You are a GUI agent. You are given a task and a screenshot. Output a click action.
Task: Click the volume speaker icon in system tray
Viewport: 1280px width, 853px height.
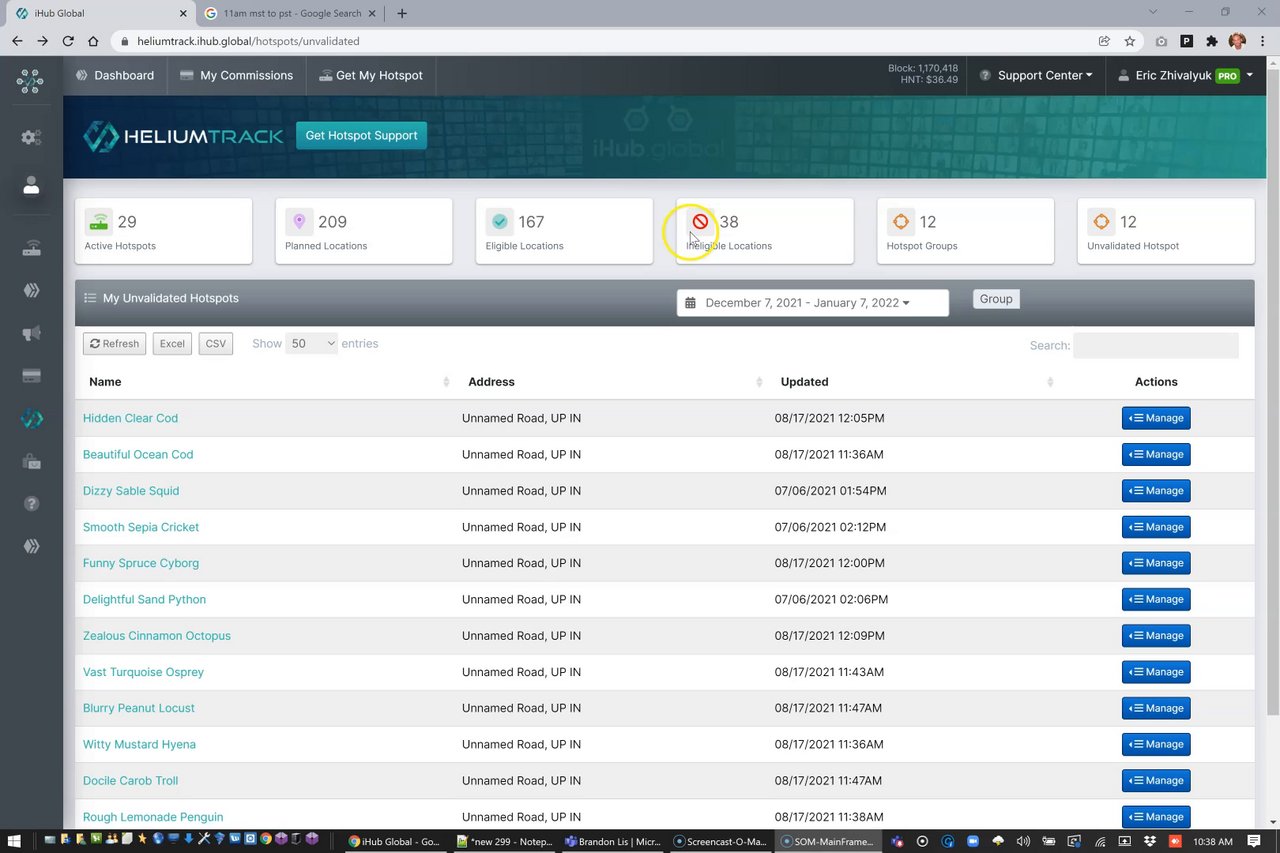[x=1022, y=841]
